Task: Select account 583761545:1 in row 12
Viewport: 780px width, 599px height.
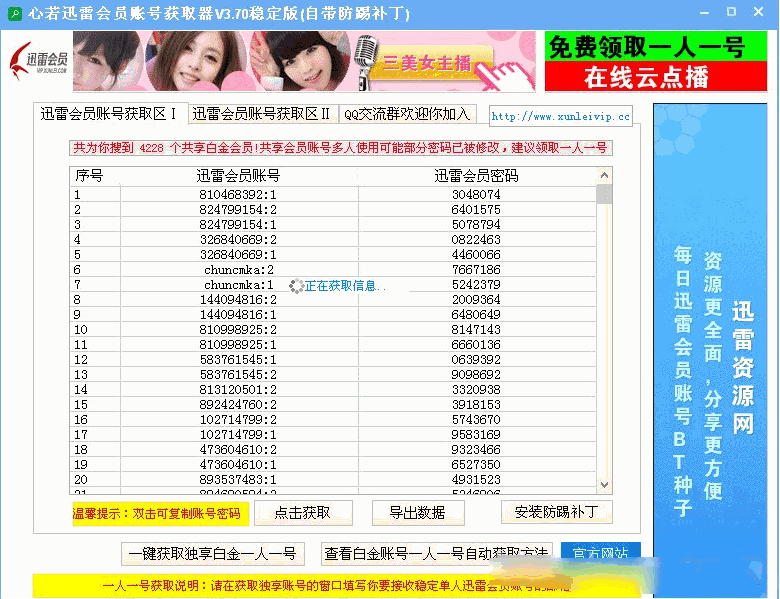Action: (x=238, y=359)
